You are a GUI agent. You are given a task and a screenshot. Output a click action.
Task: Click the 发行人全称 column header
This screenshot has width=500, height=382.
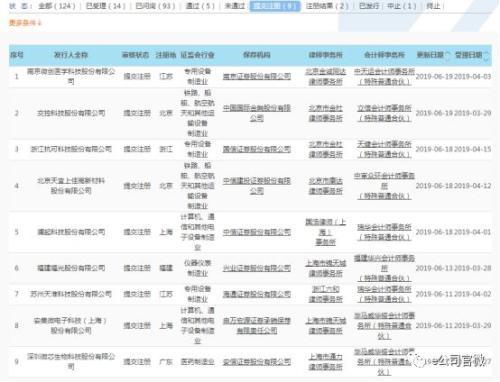tap(71, 55)
